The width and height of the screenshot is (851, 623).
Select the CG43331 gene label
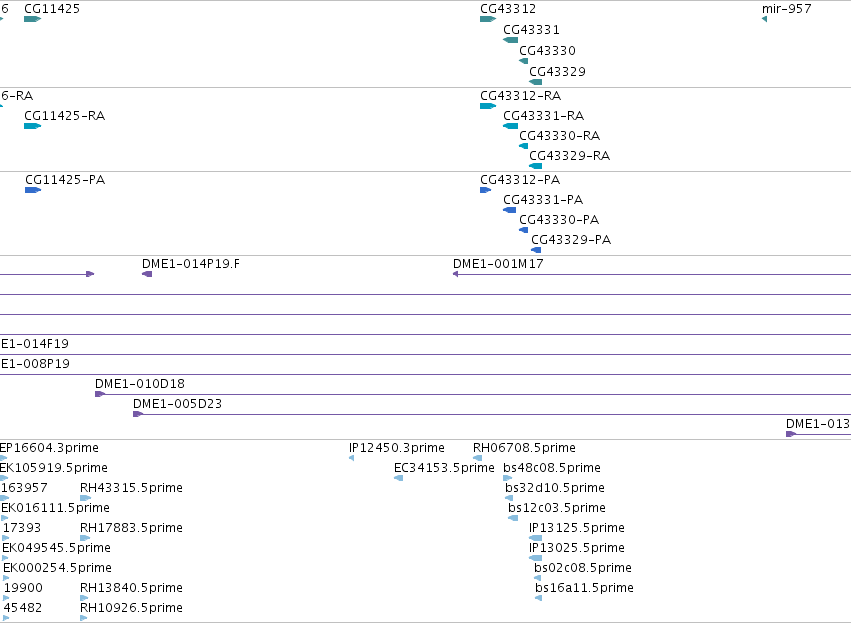coord(531,30)
